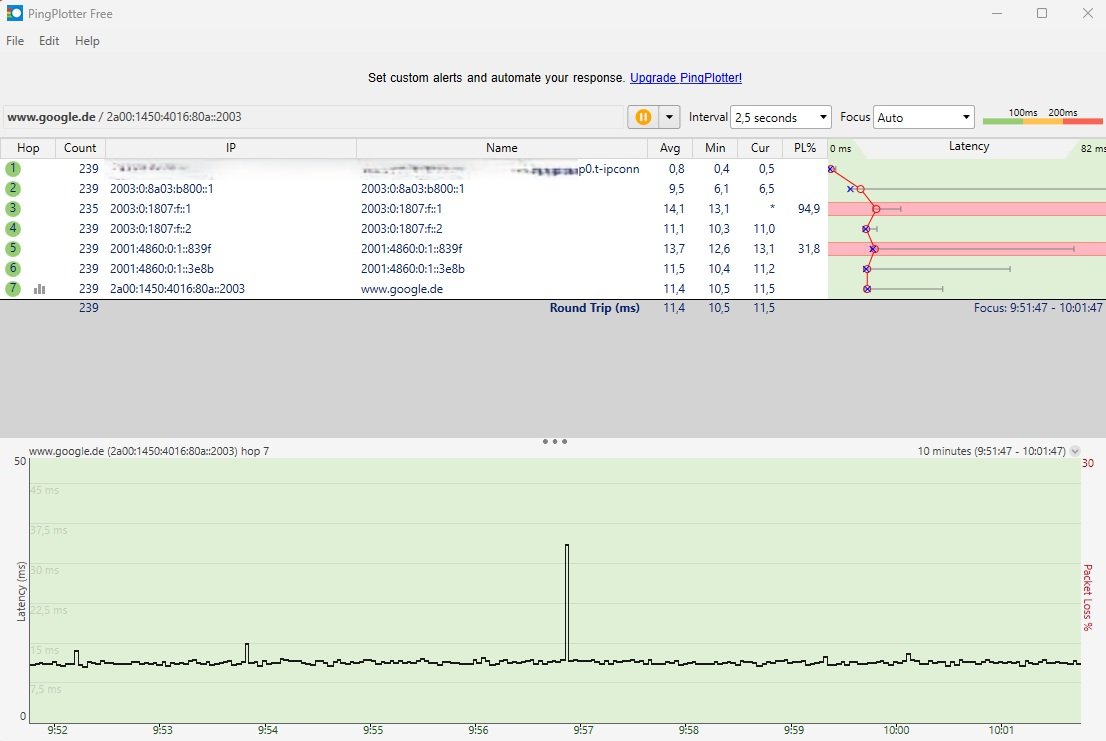Click the Round Trip (ms) summary label

point(595,308)
